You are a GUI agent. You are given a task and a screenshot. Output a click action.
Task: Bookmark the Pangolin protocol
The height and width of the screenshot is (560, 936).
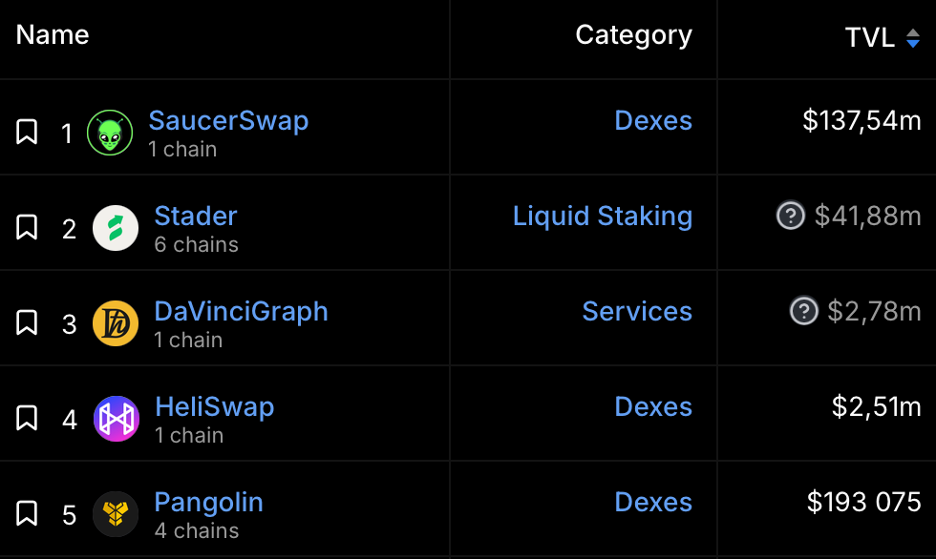[27, 513]
